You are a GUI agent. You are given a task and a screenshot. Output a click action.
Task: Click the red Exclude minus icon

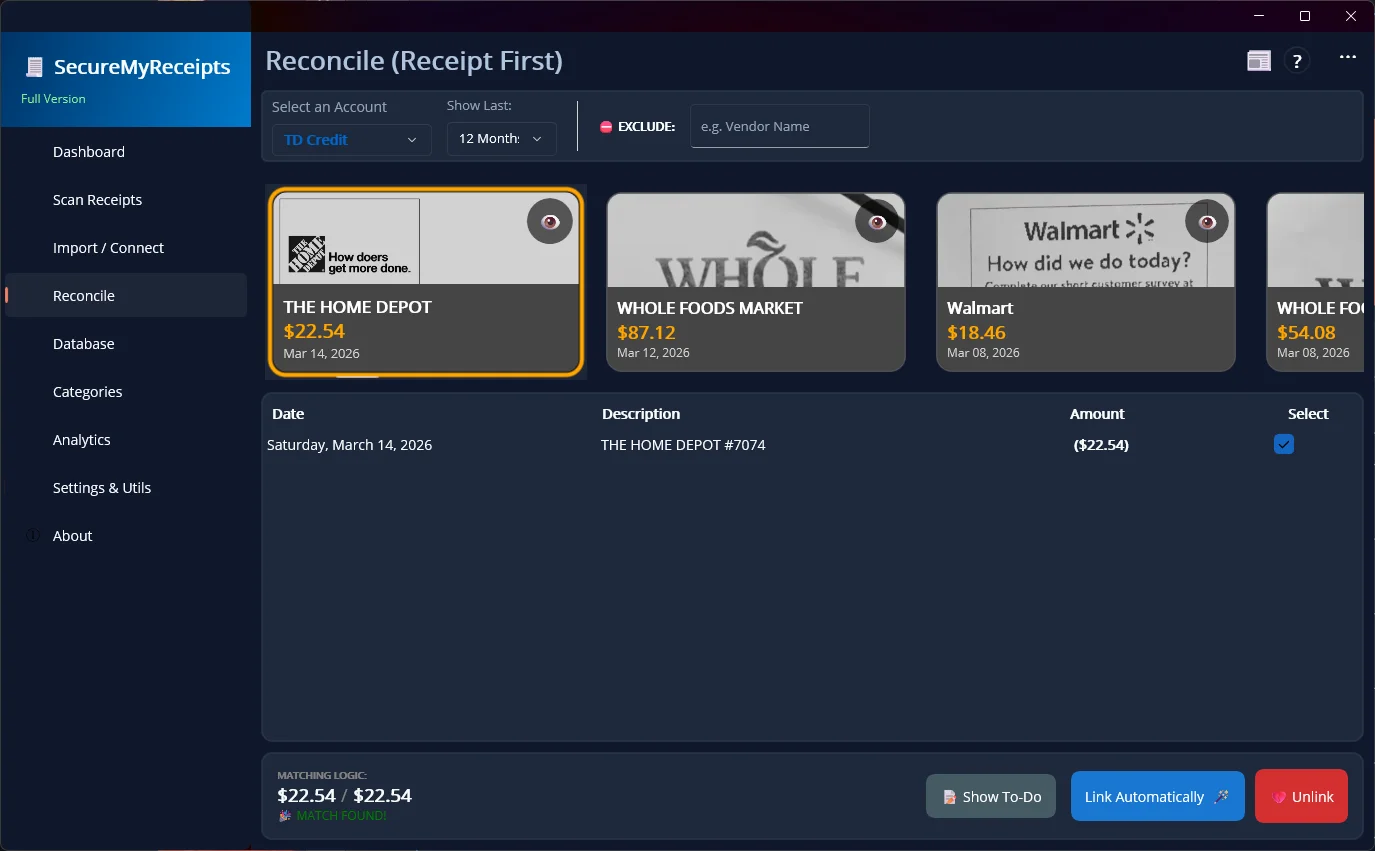[x=606, y=127]
